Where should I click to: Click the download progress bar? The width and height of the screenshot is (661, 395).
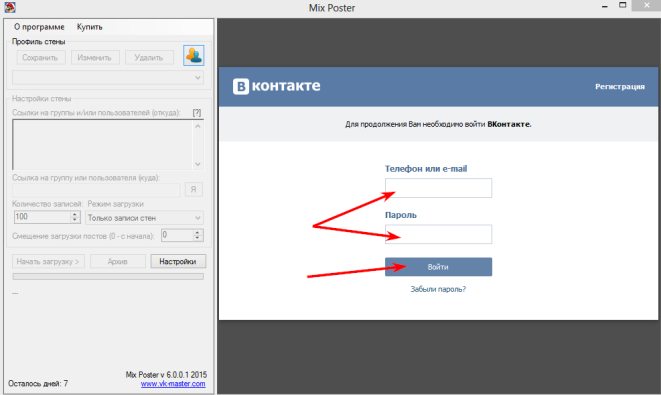pyautogui.click(x=108, y=277)
